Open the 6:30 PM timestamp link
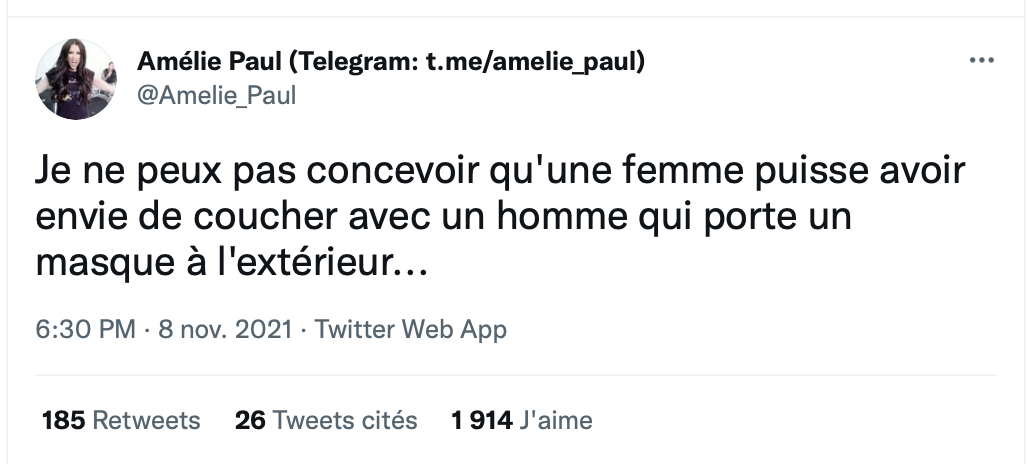Screen dimensions: 1028x464 (x=85, y=329)
